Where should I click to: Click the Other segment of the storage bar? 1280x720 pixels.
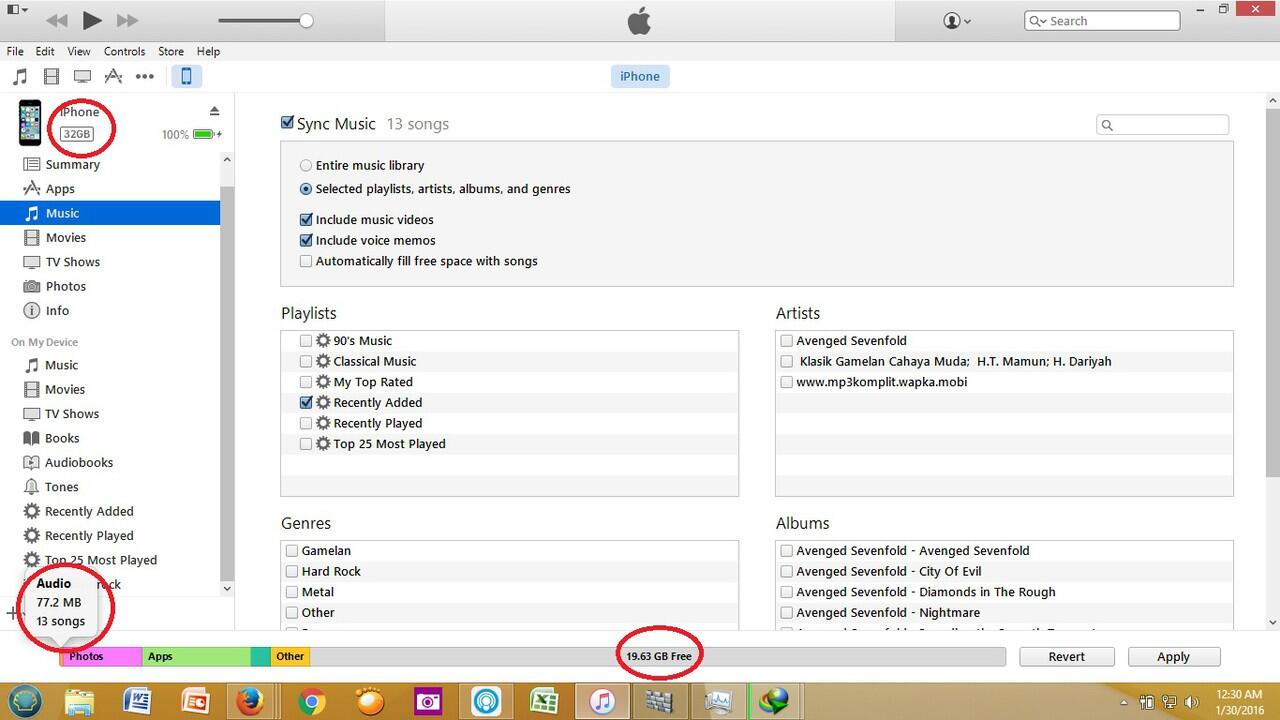tap(290, 656)
